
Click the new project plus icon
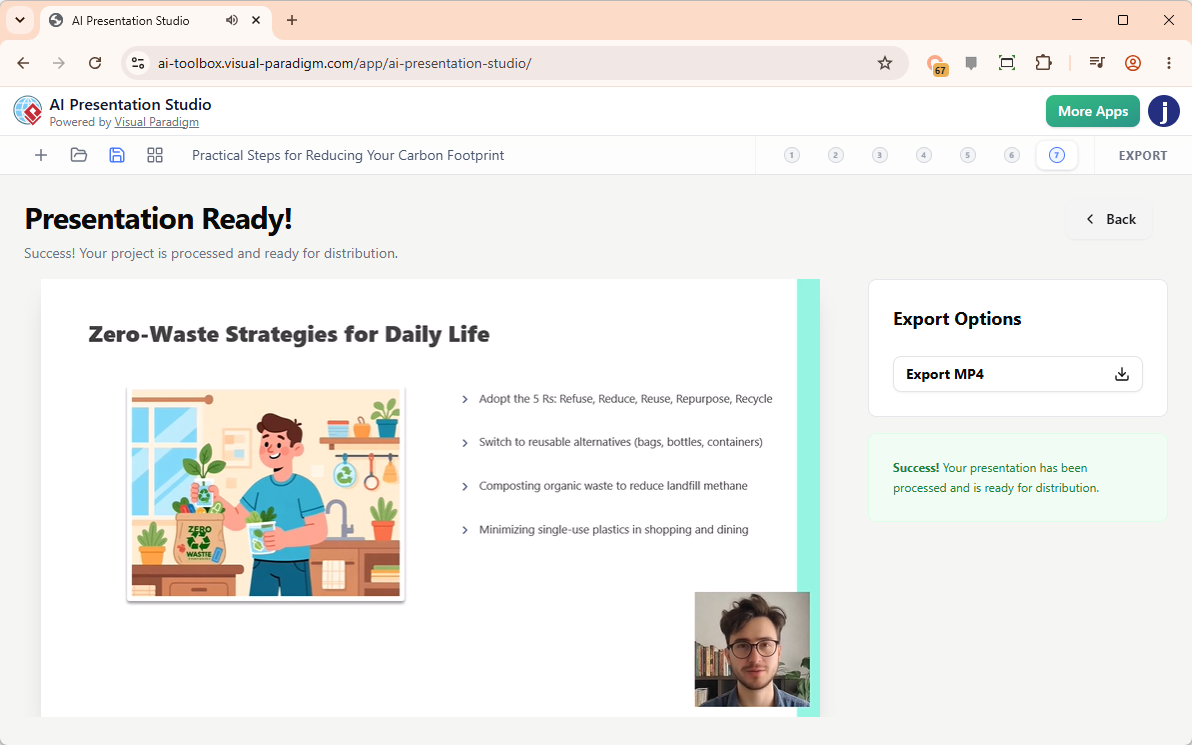[x=41, y=155]
